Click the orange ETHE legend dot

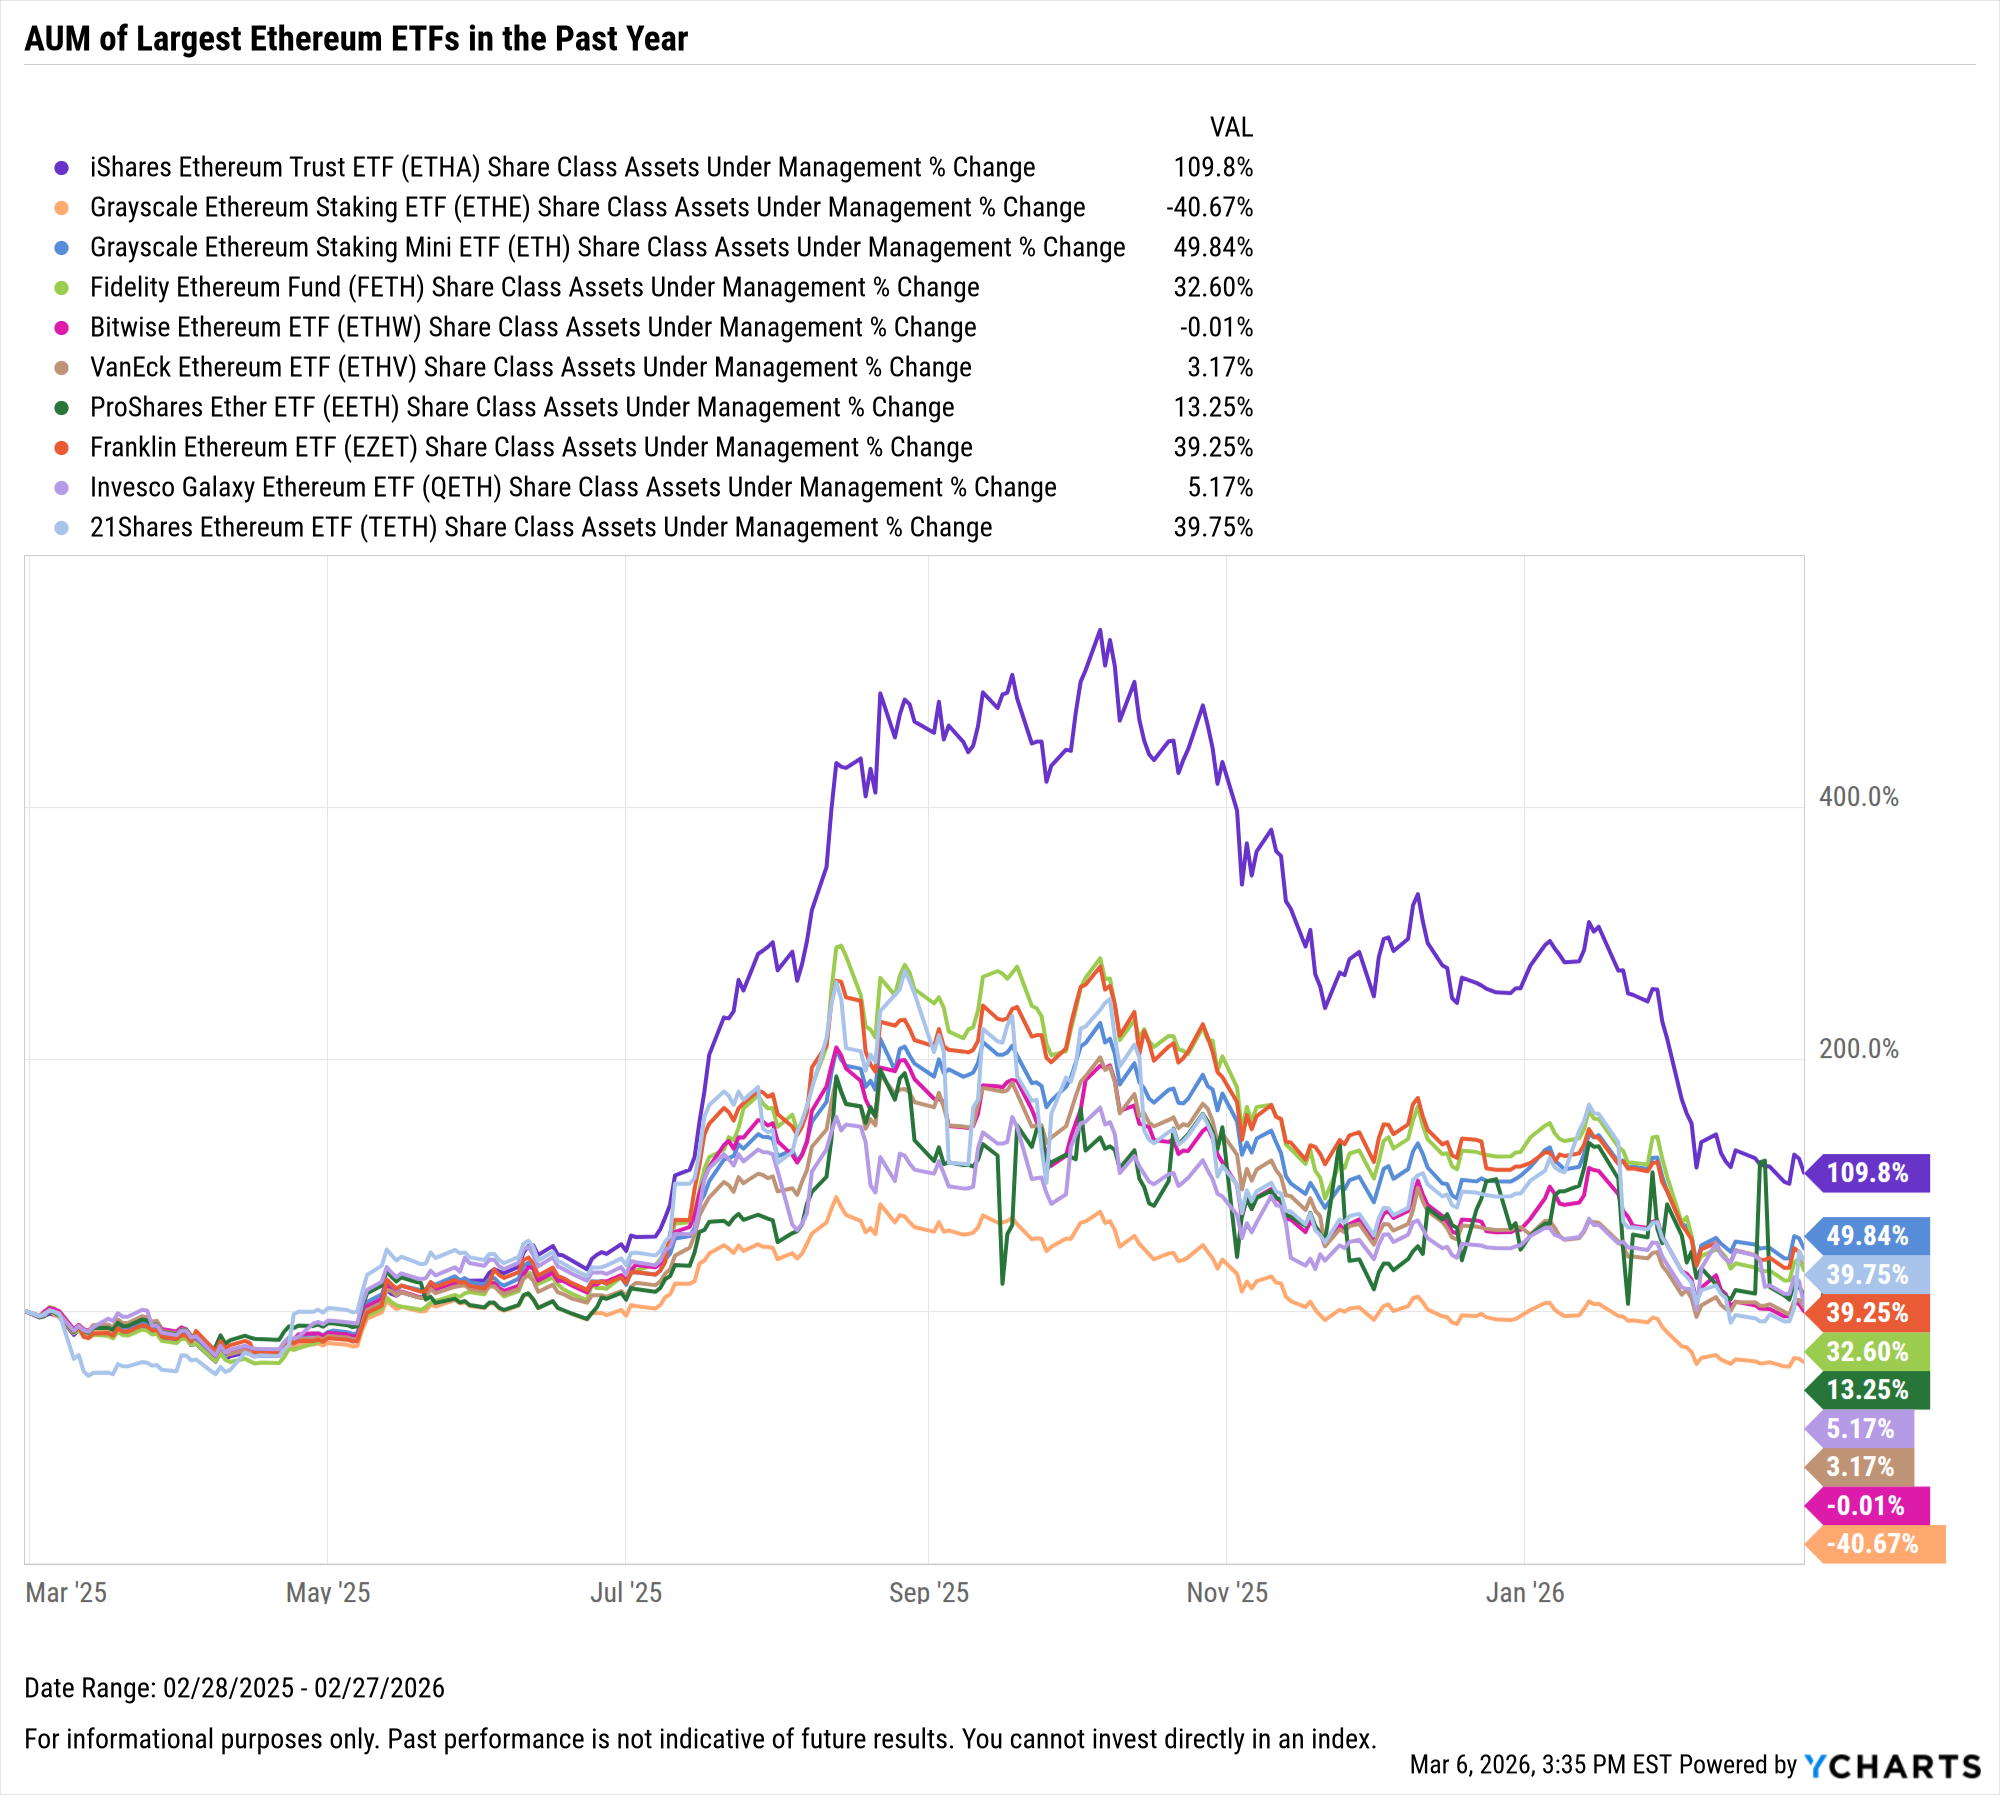(x=62, y=208)
